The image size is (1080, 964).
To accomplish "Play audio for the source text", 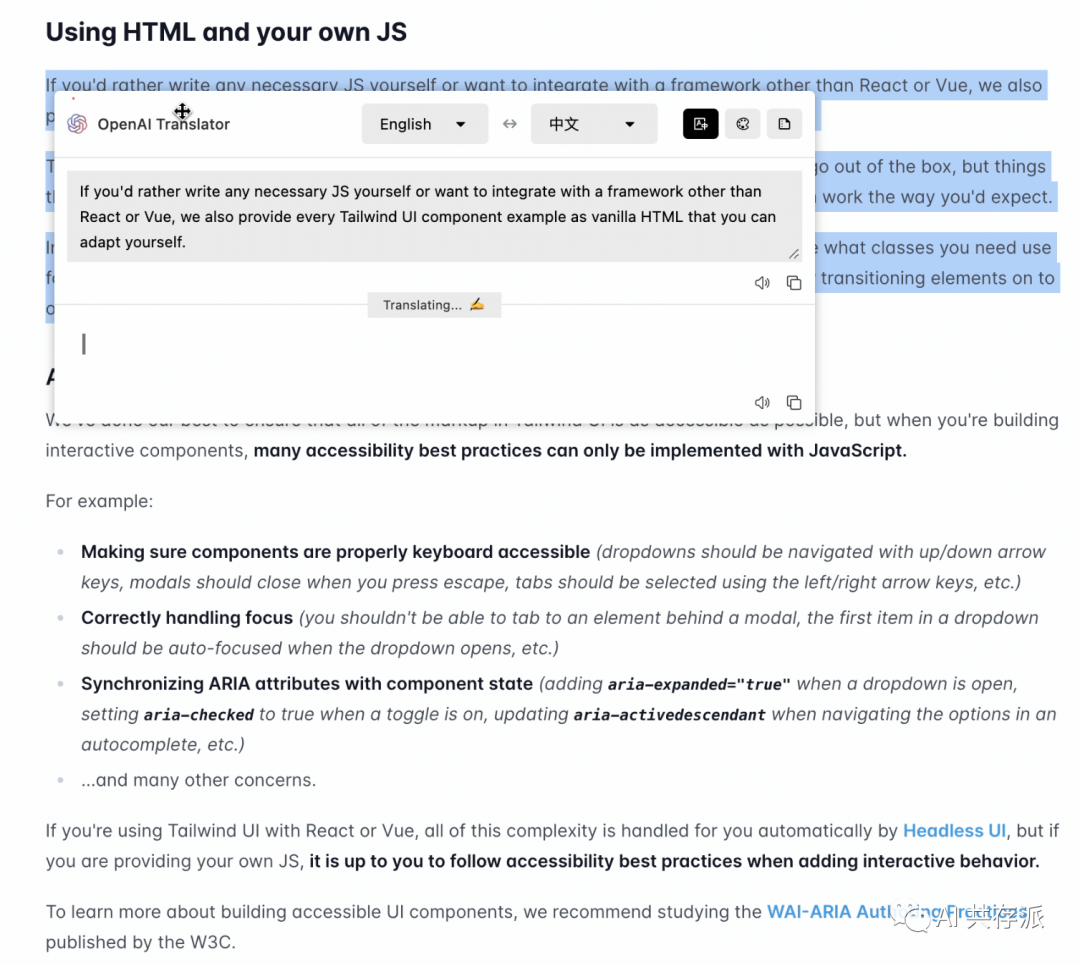I will tap(762, 283).
